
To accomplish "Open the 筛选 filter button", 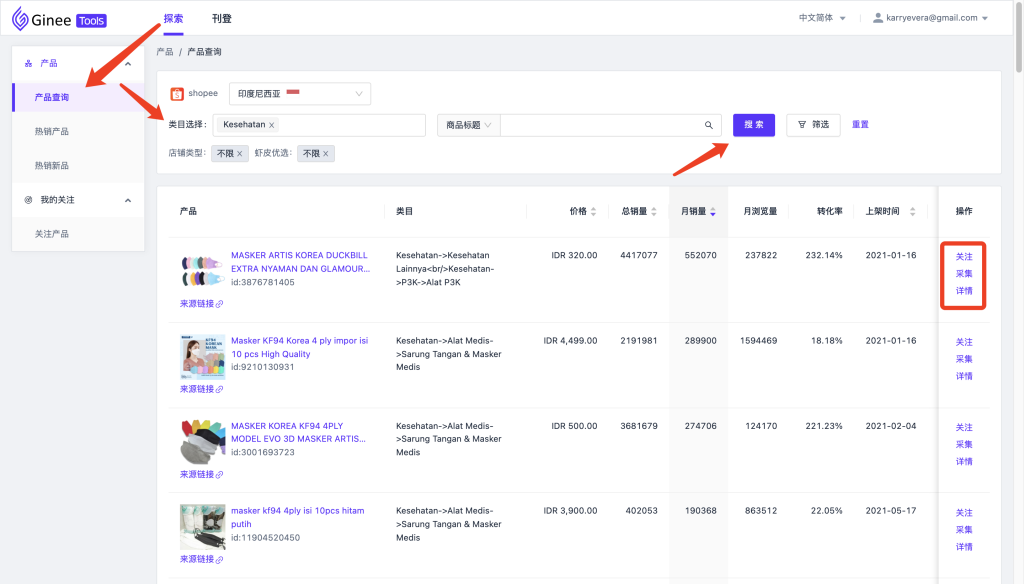I will point(812,125).
